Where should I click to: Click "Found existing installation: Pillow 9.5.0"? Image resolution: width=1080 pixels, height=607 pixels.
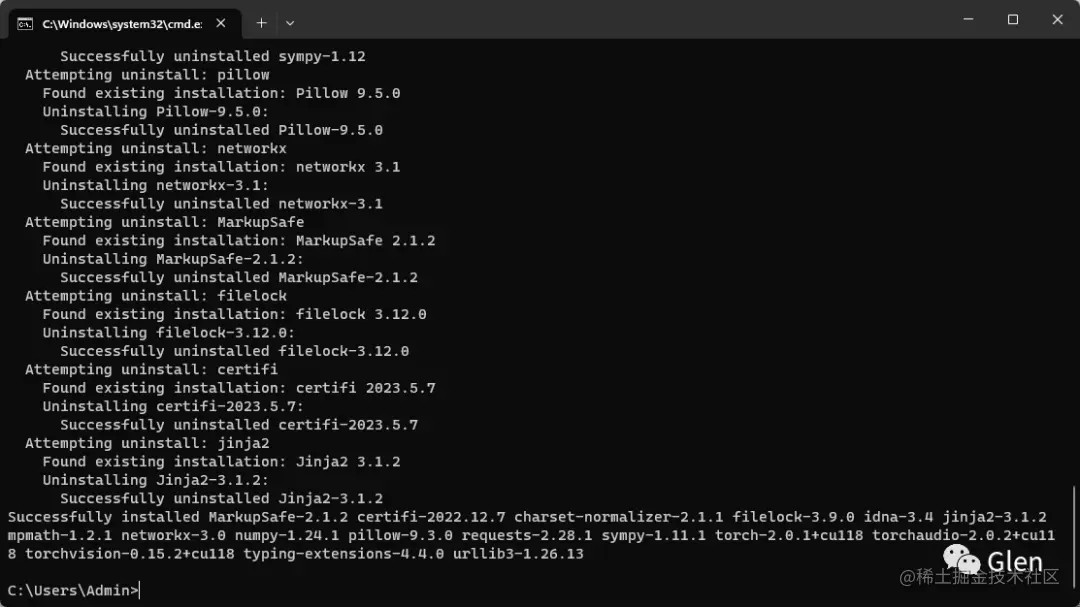point(221,93)
